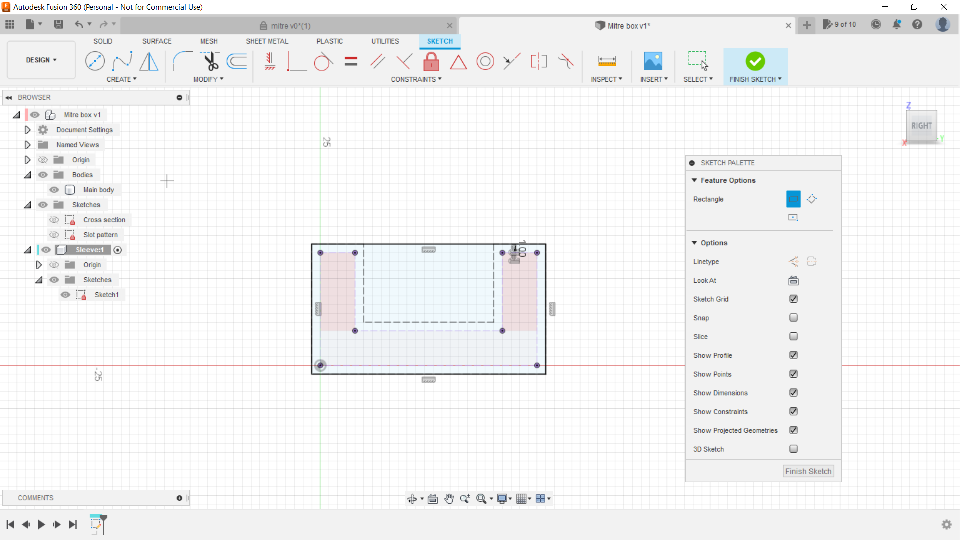Image resolution: width=960 pixels, height=540 pixels.
Task: Switch to the Sheet Metal tab
Action: click(x=267, y=41)
